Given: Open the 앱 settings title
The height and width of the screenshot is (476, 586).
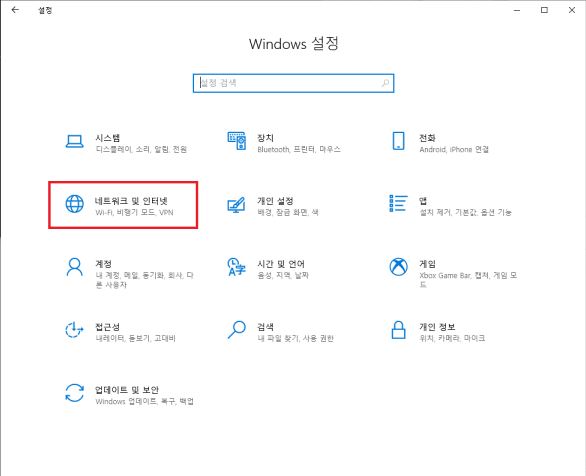Looking at the screenshot, I should click(423, 201).
